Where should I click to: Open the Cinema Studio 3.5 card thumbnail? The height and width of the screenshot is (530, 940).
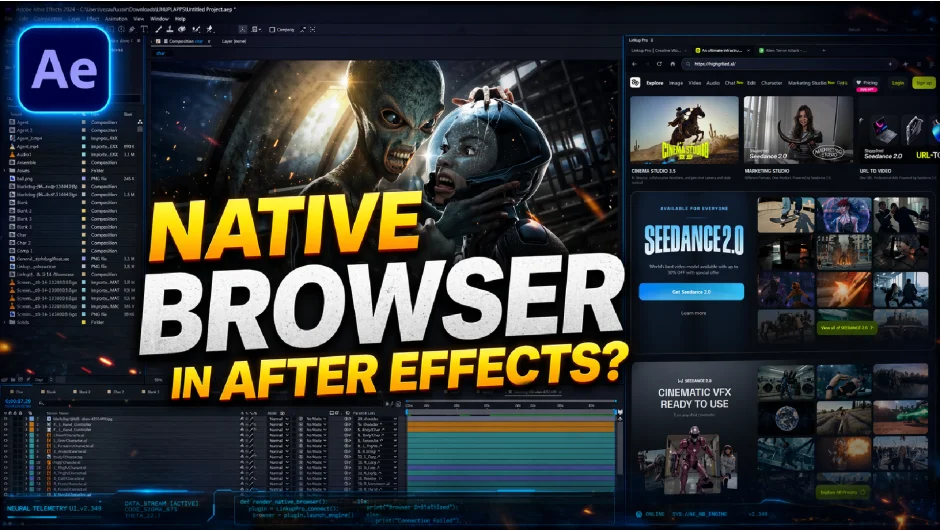pos(684,130)
